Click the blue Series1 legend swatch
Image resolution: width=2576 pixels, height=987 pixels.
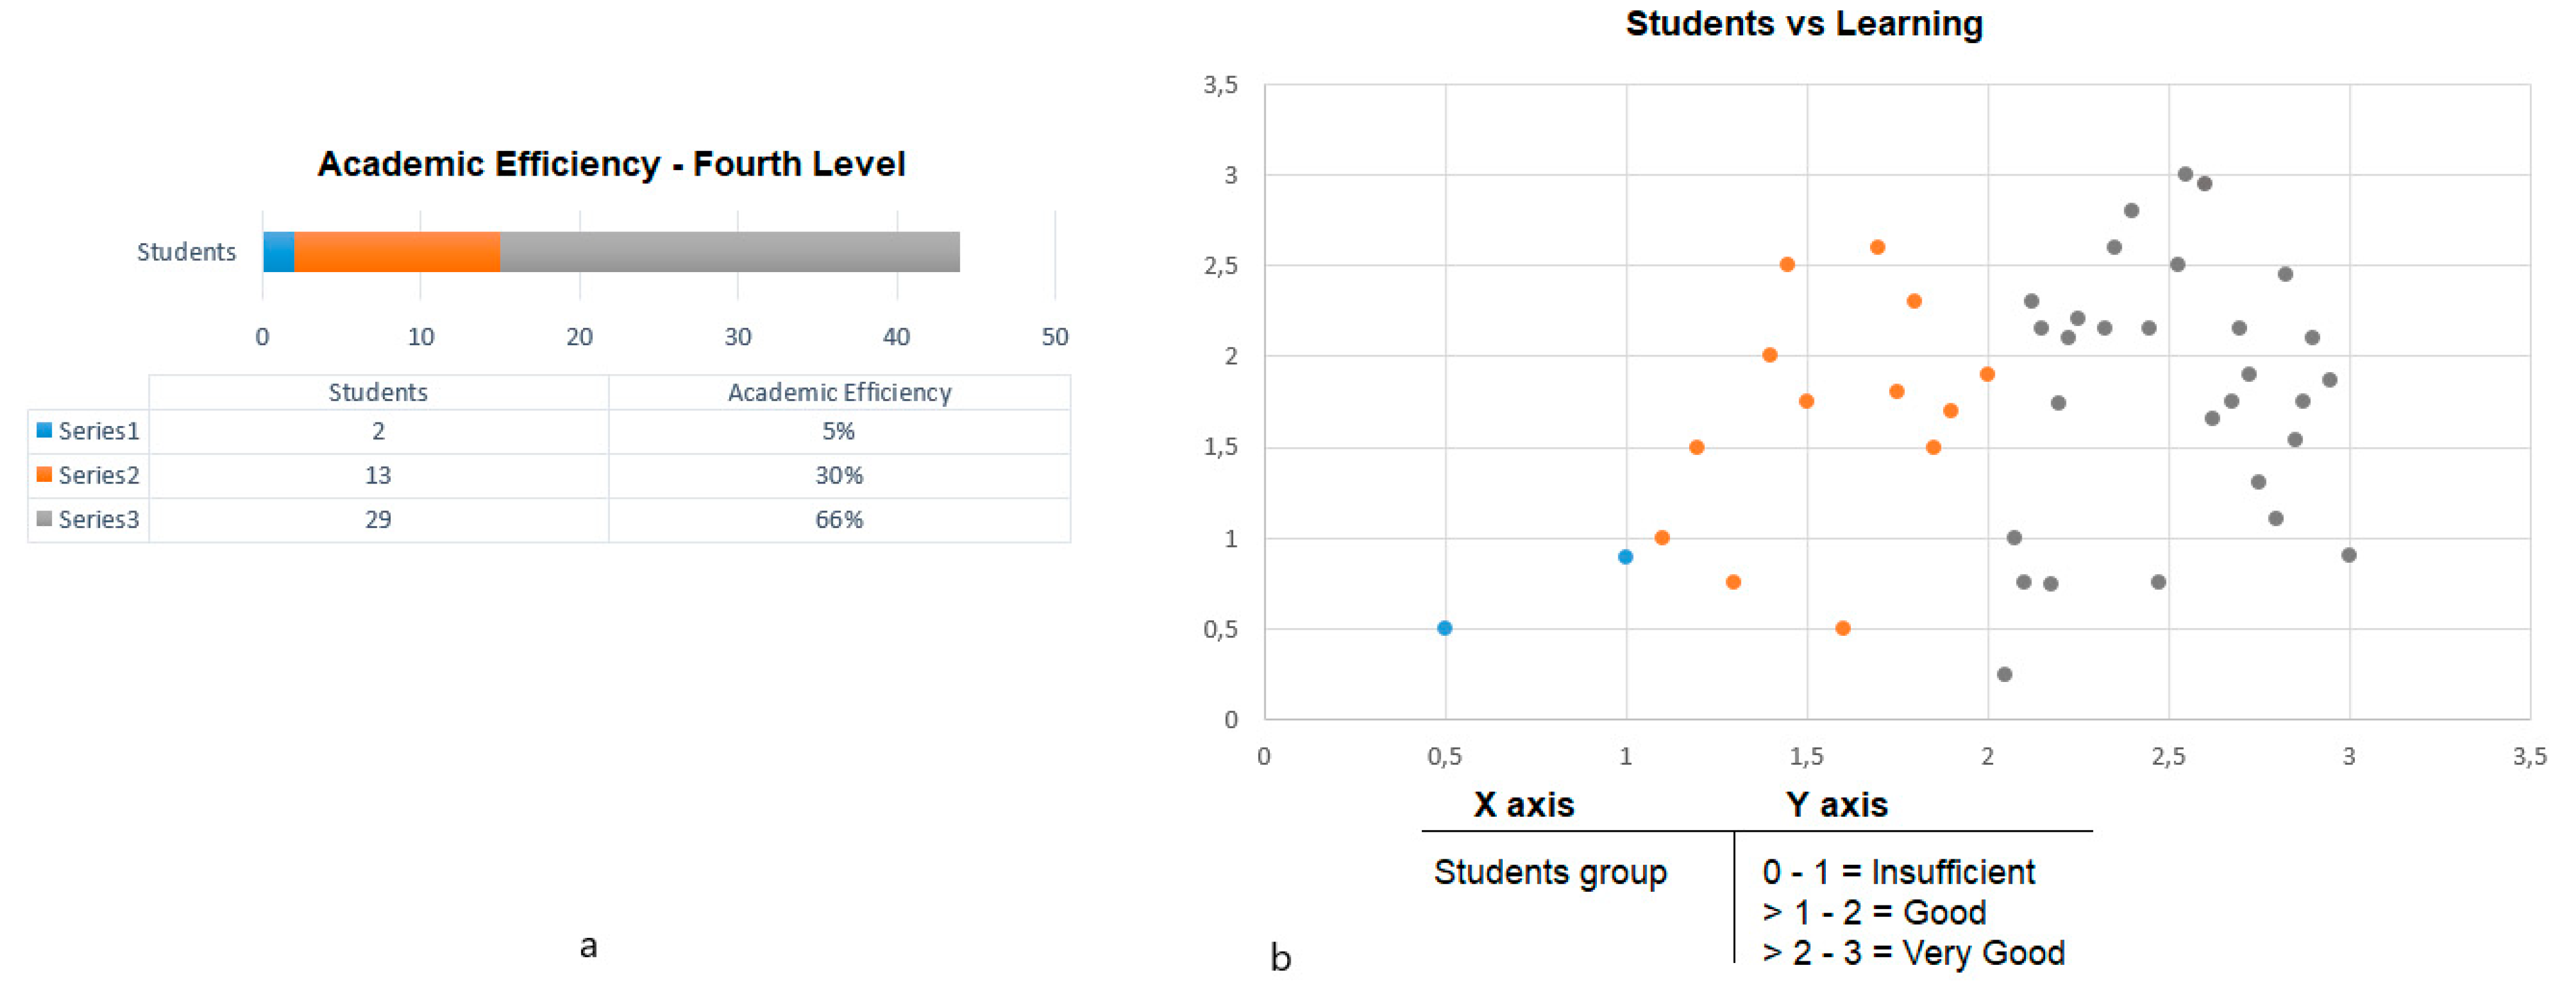44,430
